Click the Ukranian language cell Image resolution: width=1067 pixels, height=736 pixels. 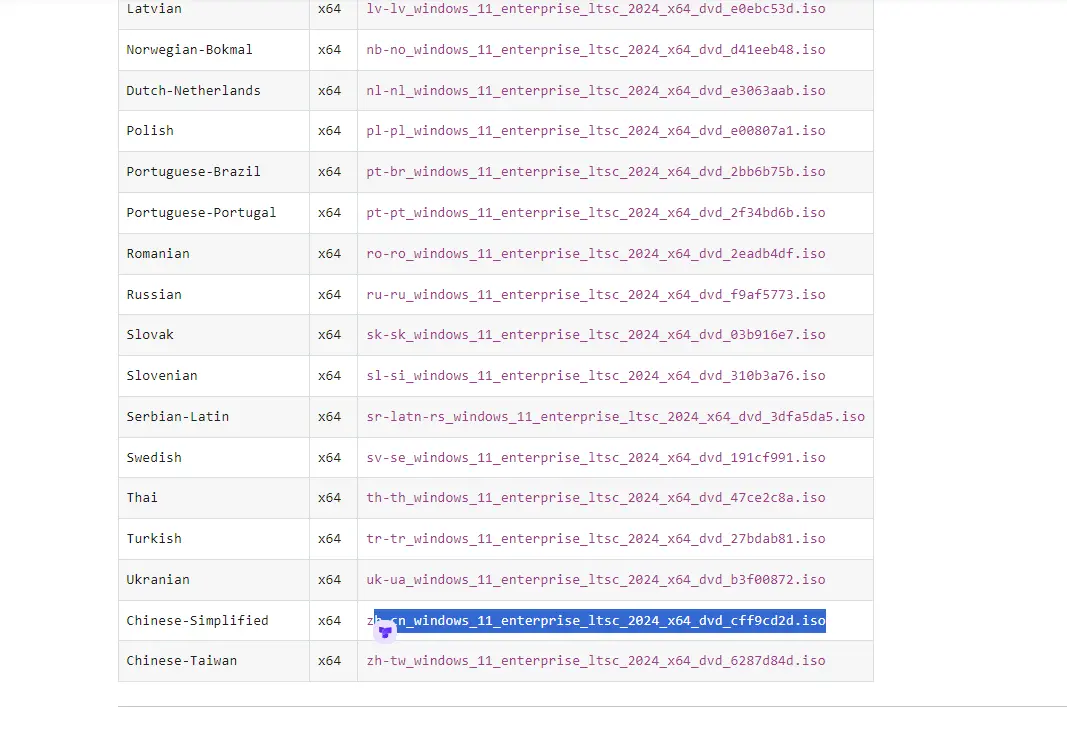(x=214, y=580)
